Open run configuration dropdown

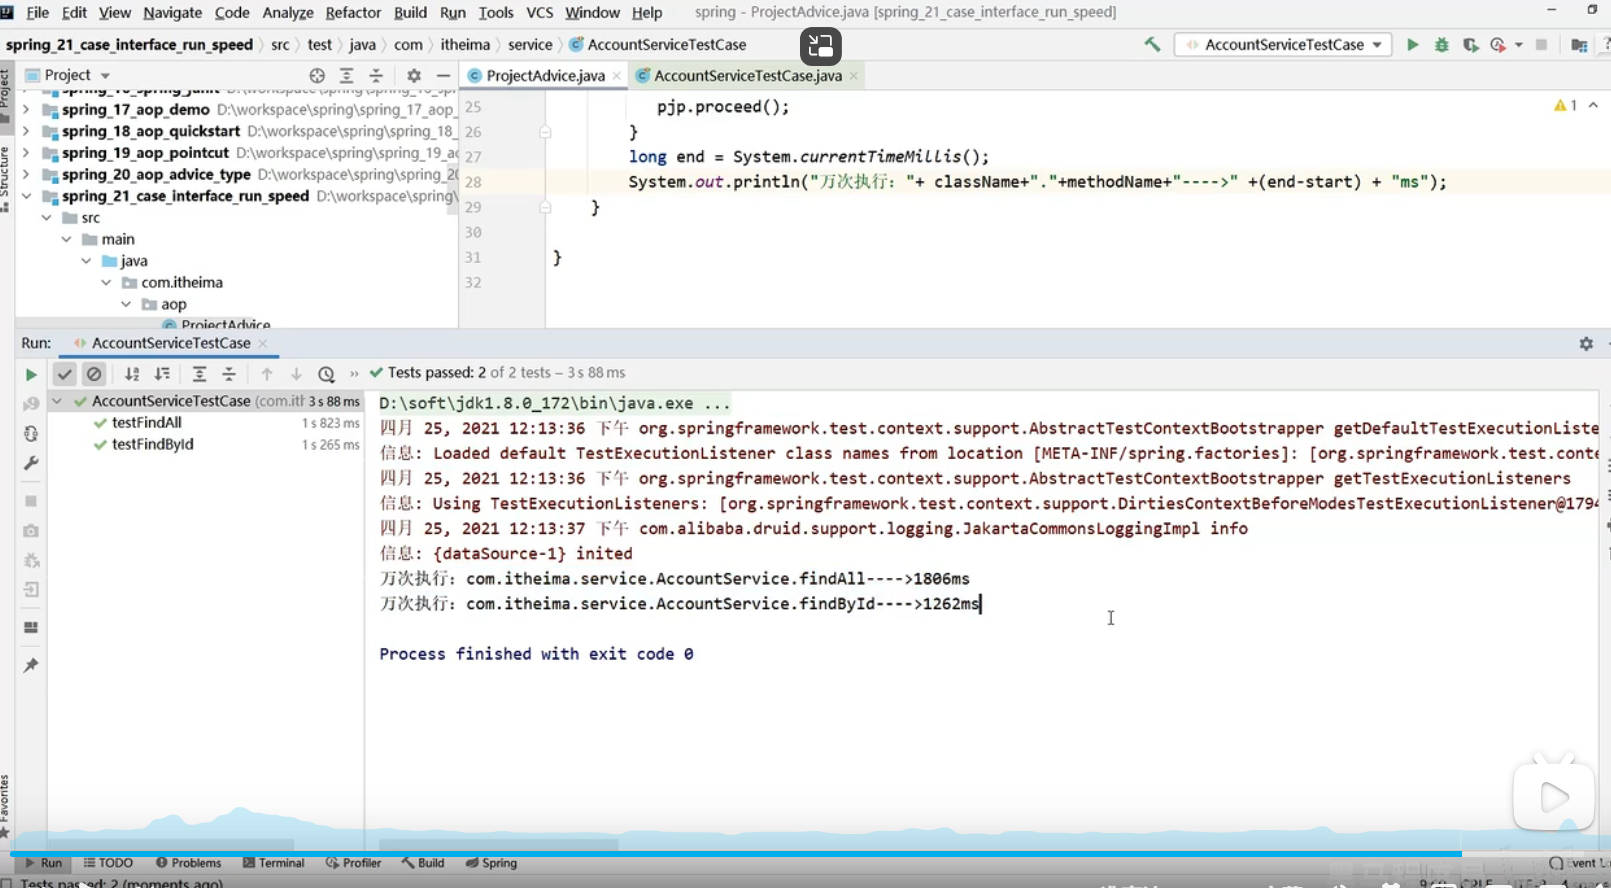tap(1284, 45)
